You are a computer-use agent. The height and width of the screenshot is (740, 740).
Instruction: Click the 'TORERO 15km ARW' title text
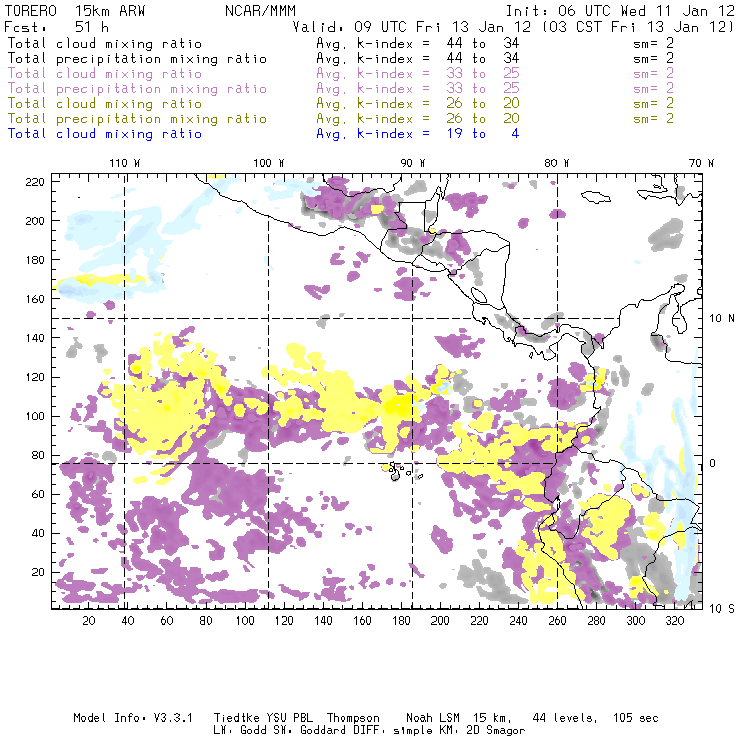tap(75, 11)
